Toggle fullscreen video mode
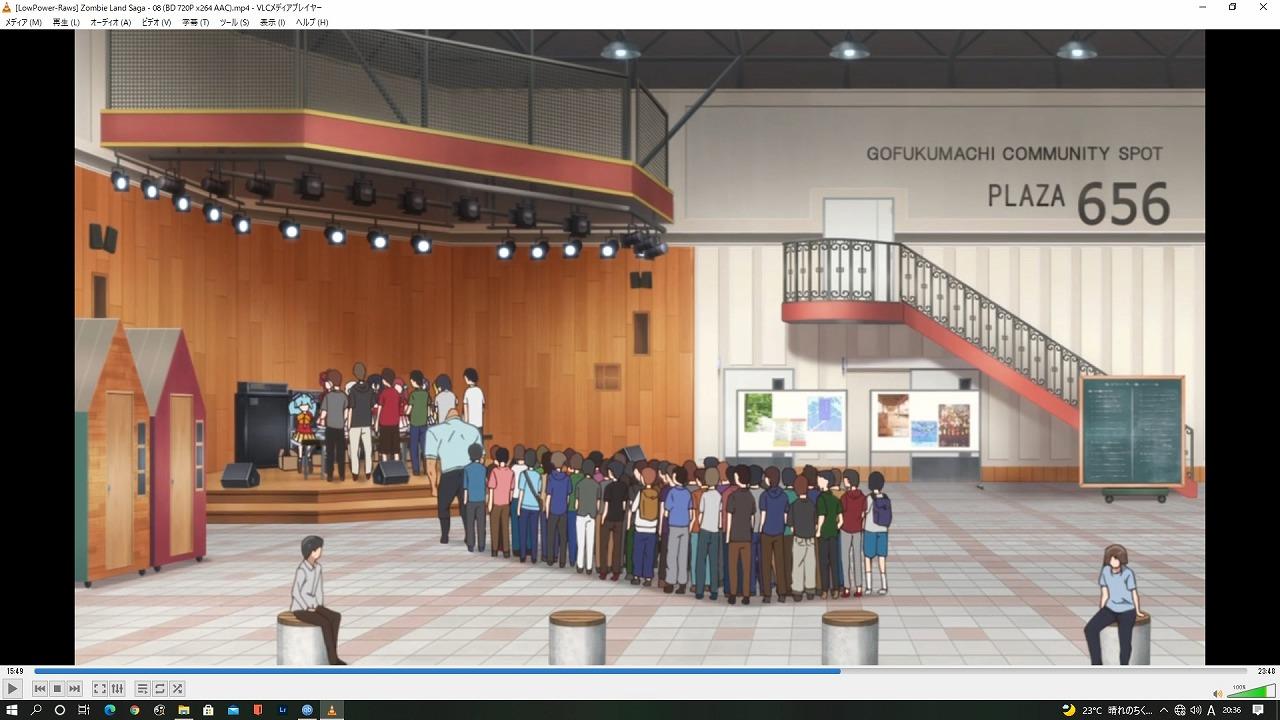The width and height of the screenshot is (1280, 720). click(100, 688)
